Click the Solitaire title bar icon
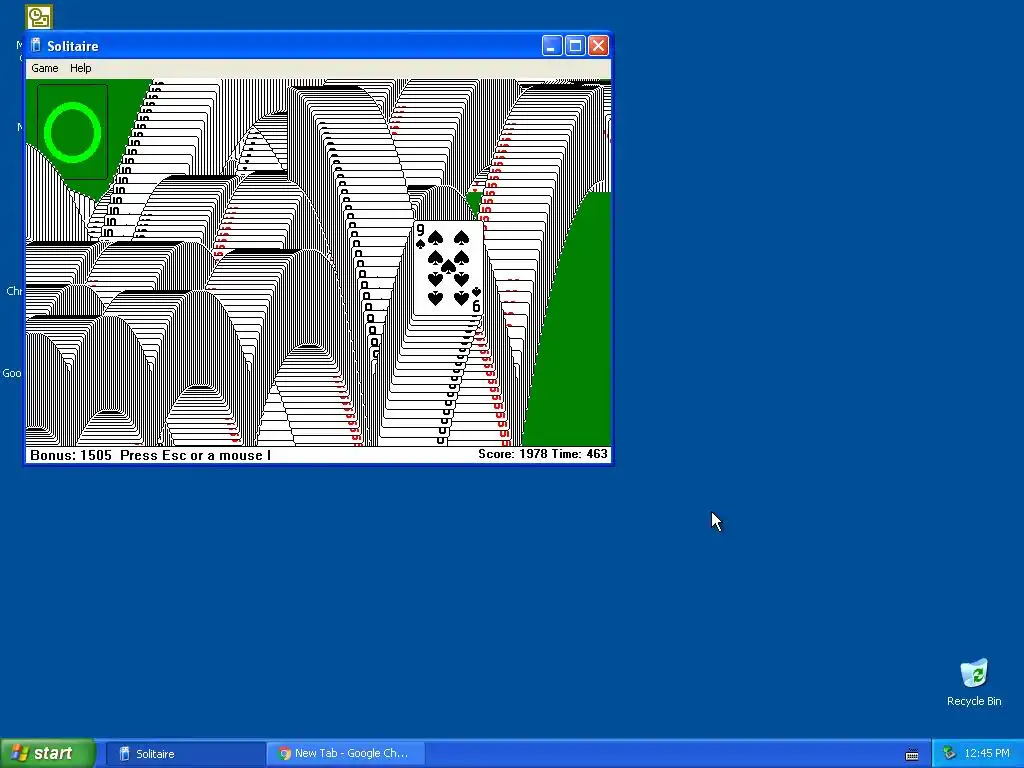Screen dimensions: 1024x768 click(36, 46)
